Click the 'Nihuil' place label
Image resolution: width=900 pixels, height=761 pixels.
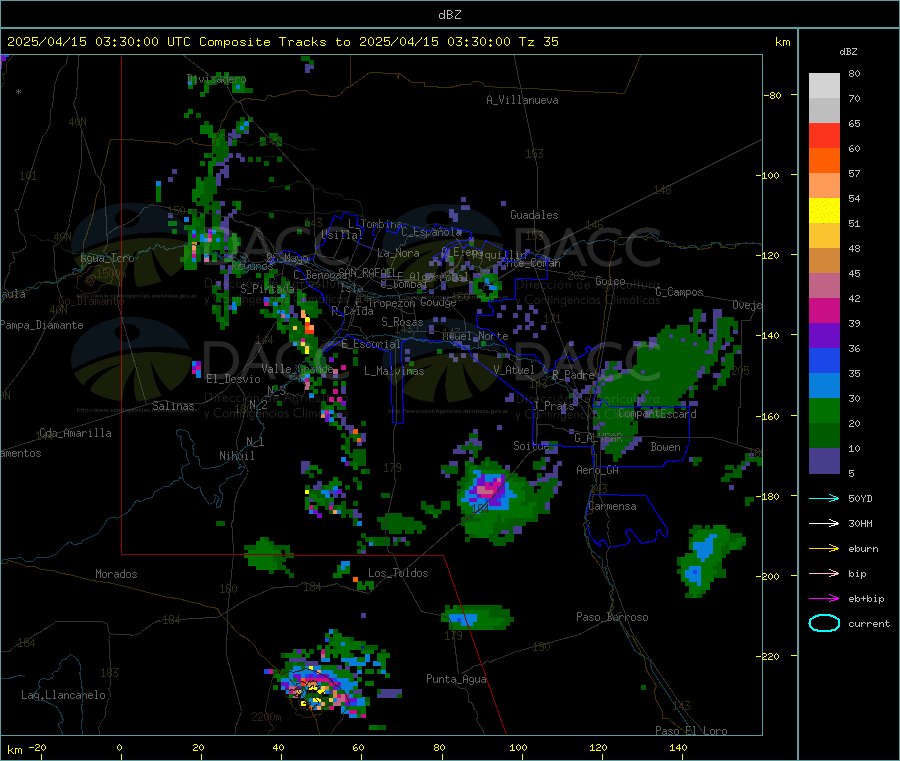[236, 456]
